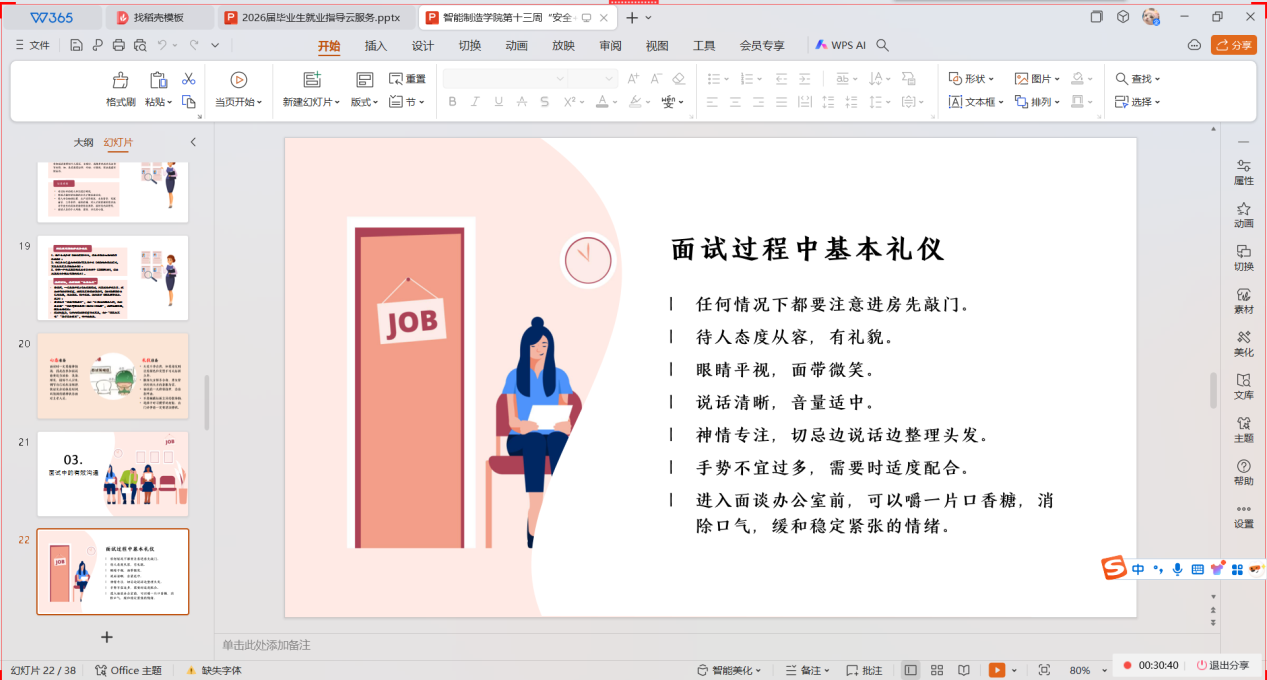
Task: Switch to slide sorter grid view
Action: click(x=937, y=670)
